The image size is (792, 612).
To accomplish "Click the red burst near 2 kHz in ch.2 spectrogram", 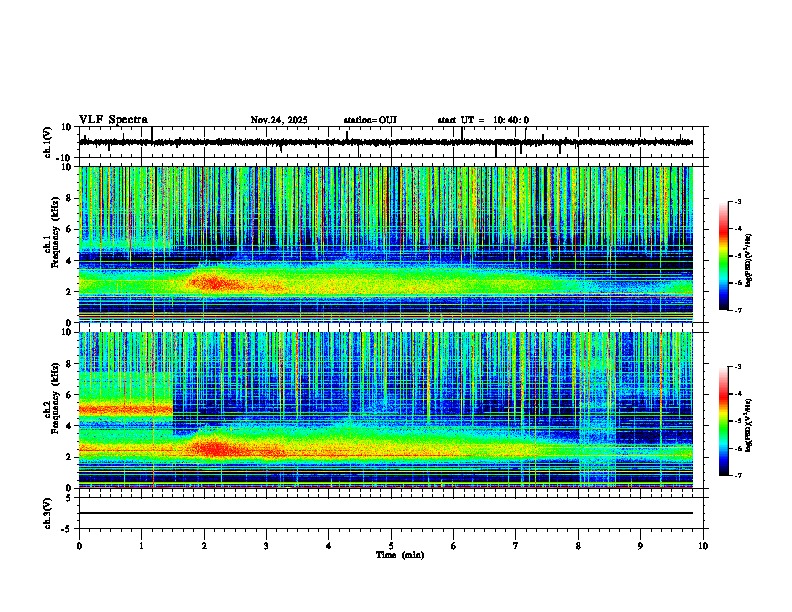I will tap(217, 448).
